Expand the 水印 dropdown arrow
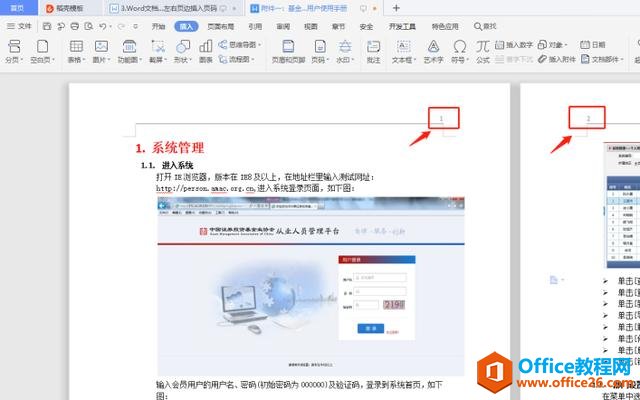Screen dimensions: 640x400 click(353, 60)
